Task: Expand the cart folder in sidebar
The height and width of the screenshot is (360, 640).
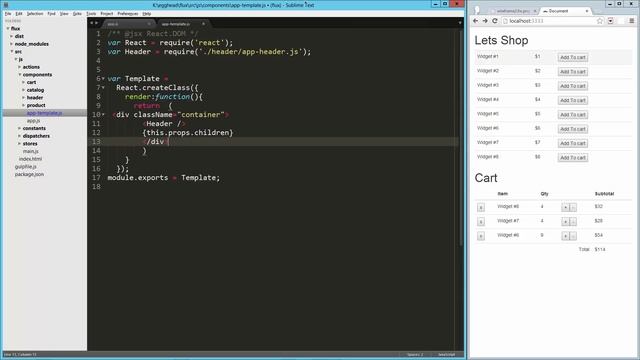Action: (23, 82)
